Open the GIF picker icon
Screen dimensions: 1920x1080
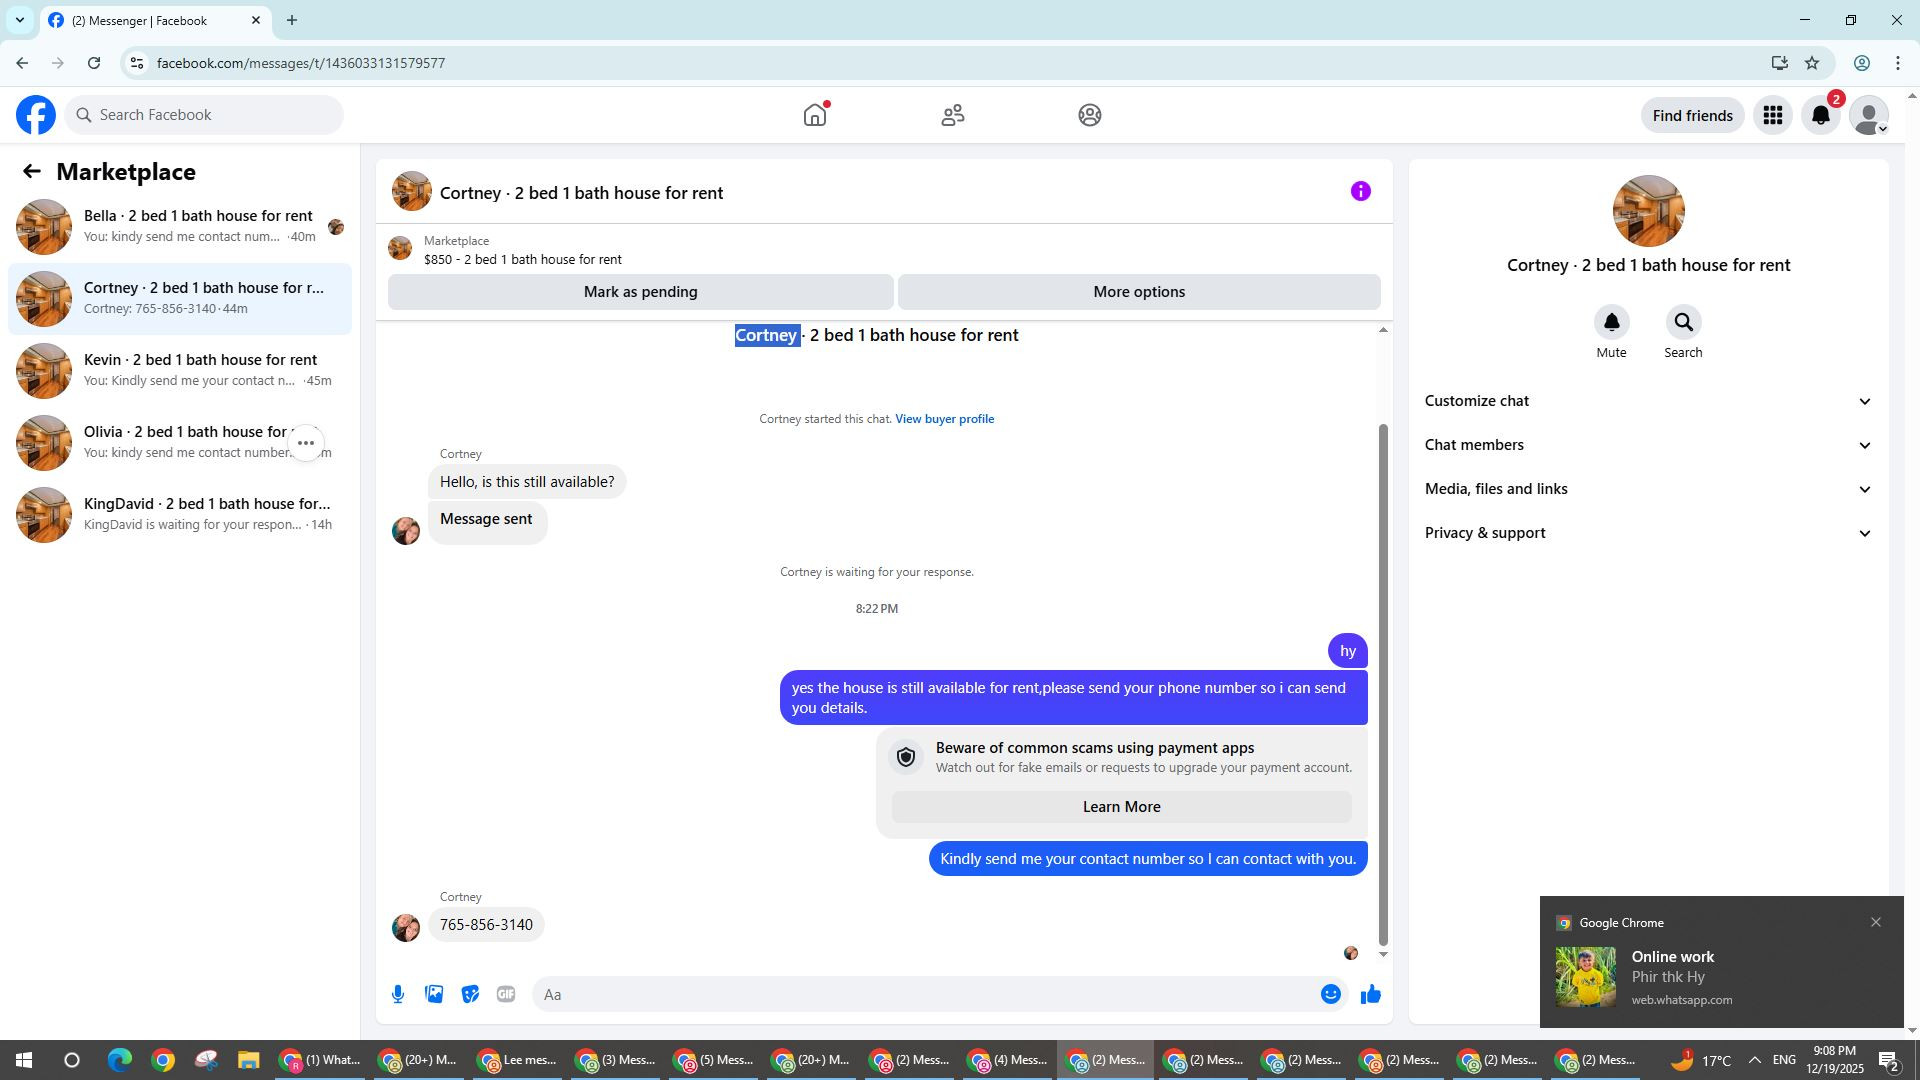506,994
